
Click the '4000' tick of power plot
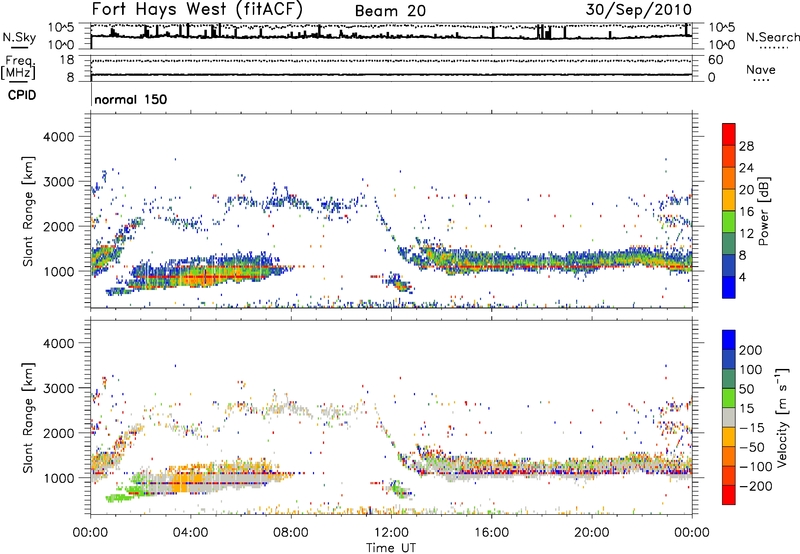point(58,137)
